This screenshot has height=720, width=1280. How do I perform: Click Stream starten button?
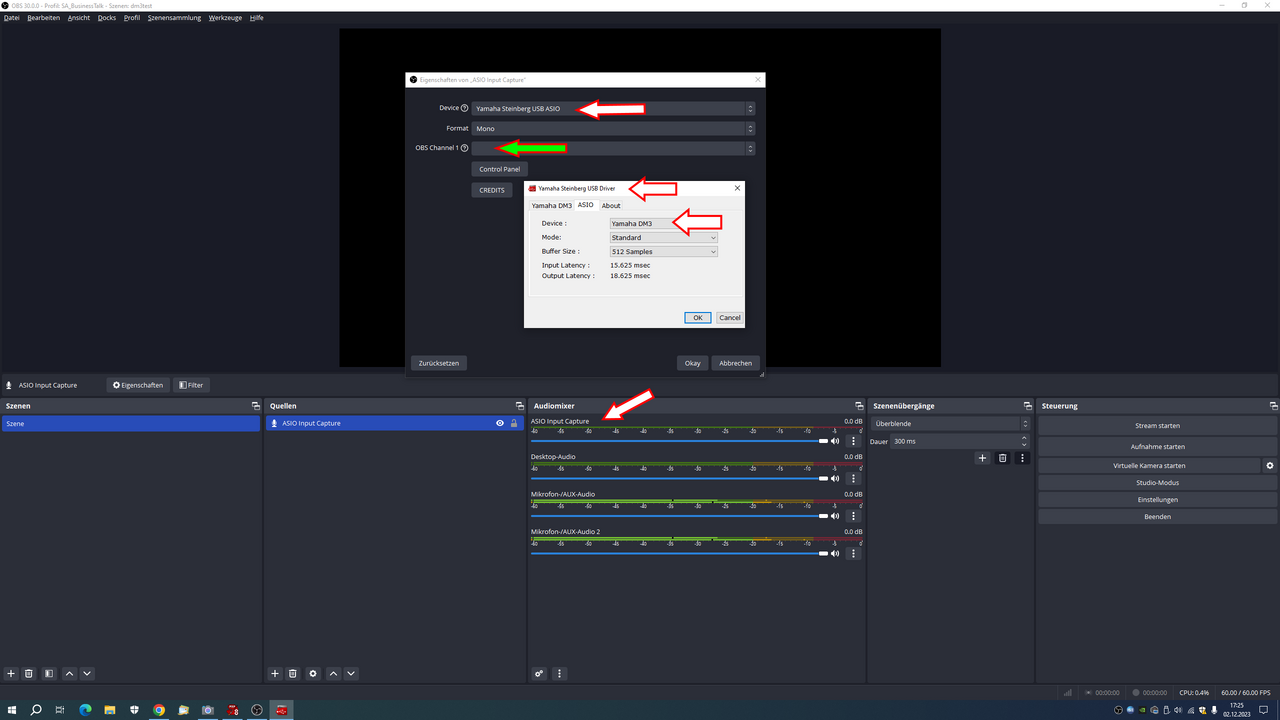[x=1157, y=426]
